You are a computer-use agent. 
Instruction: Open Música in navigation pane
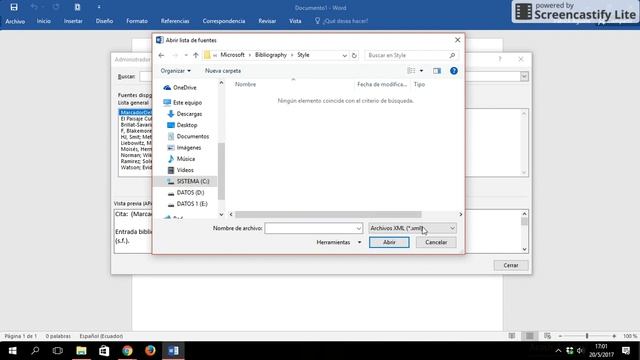pos(181,159)
